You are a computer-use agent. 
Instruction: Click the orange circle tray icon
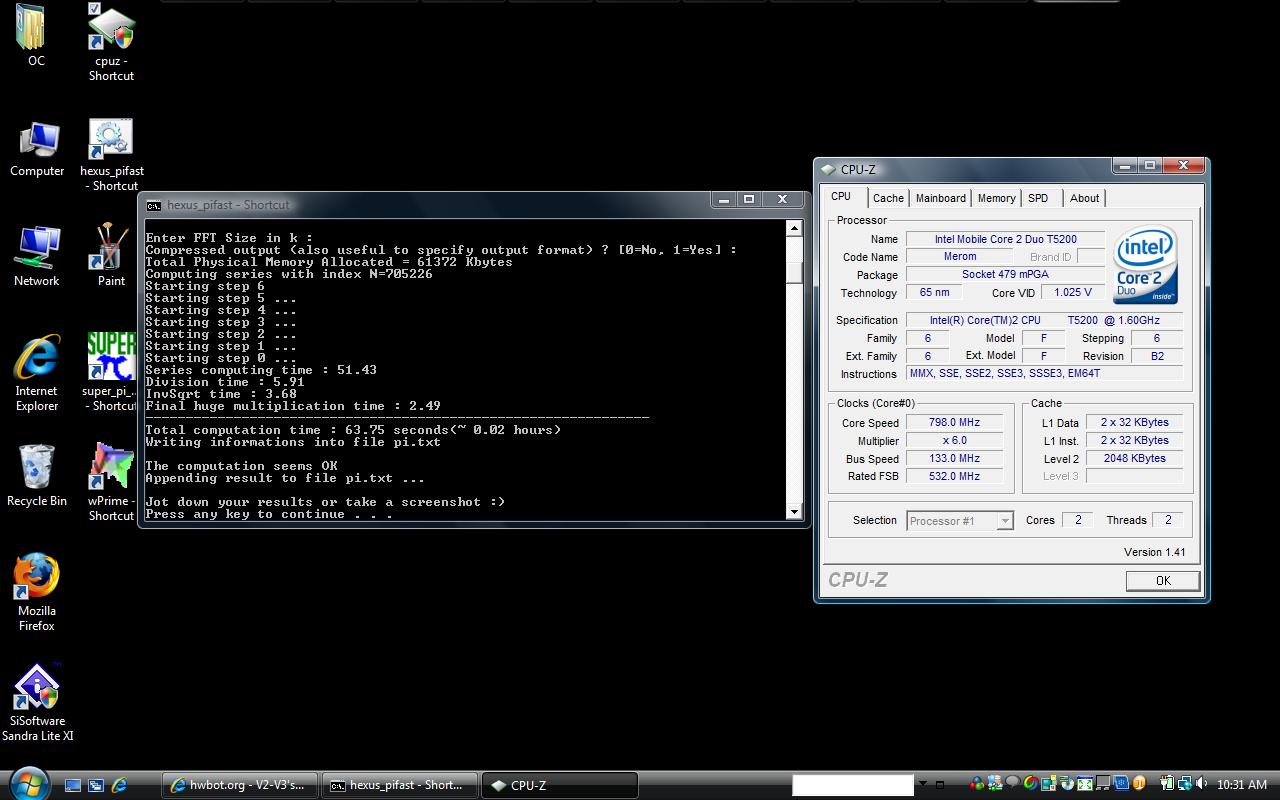(1139, 785)
